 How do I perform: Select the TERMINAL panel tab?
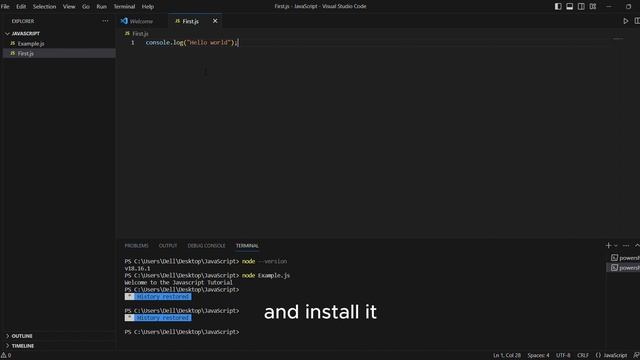247,246
